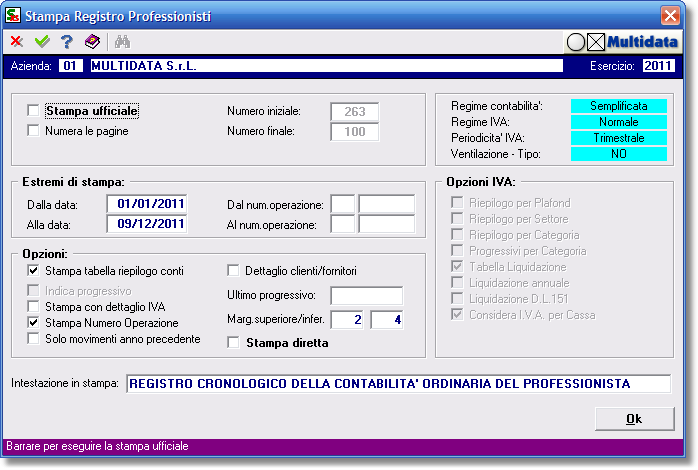The image size is (698, 470).
Task: Click the Alla data field
Action: pyautogui.click(x=147, y=224)
